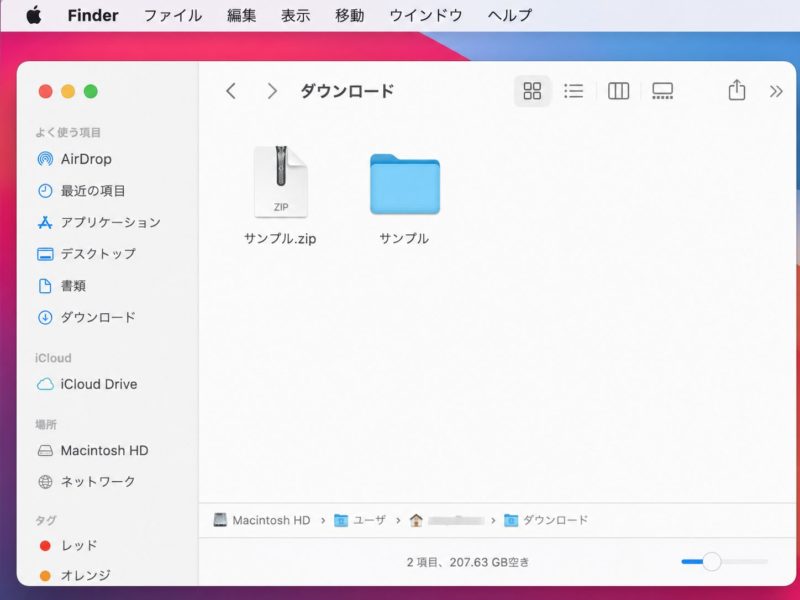The image size is (800, 600).
Task: Maximize the window with the green button
Action: point(91,91)
